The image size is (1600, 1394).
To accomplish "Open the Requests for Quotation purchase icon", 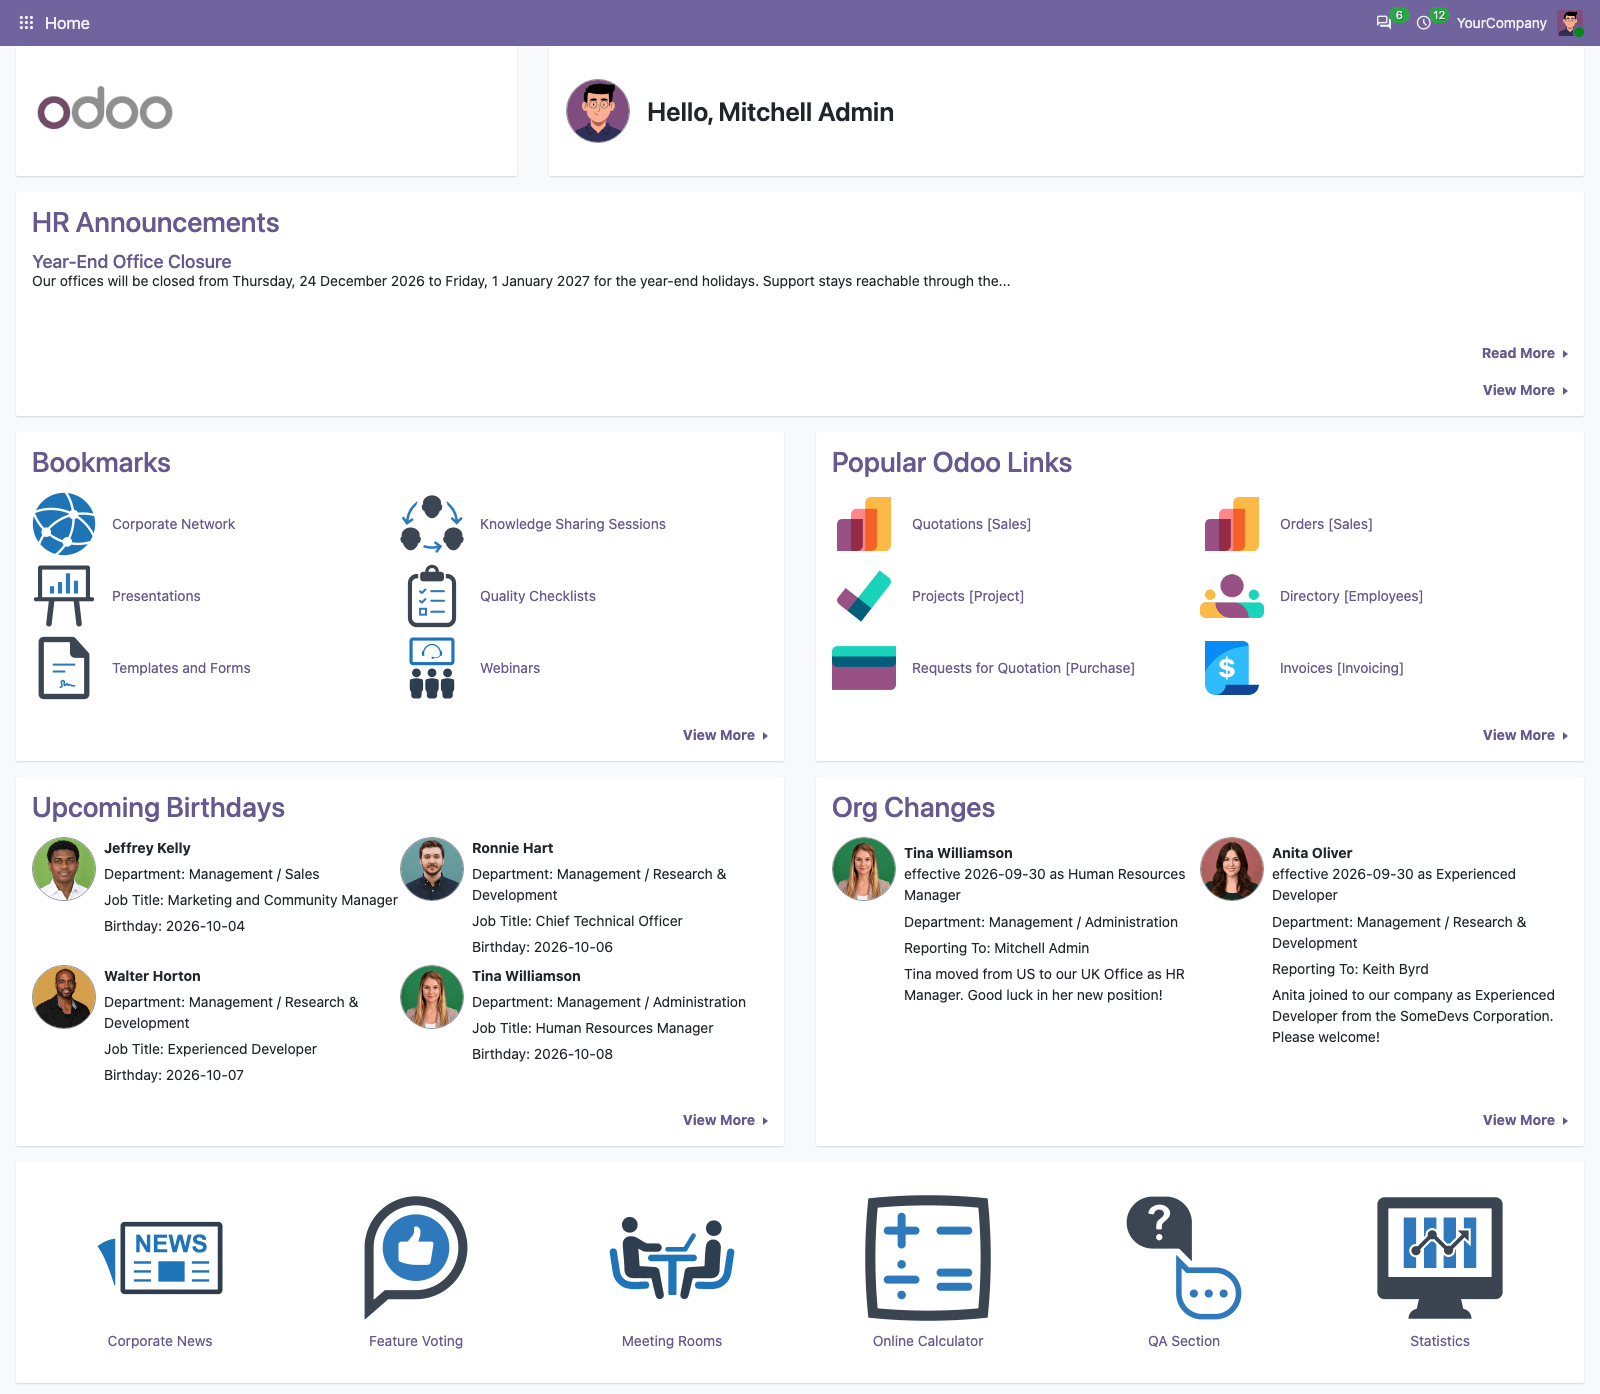I will point(864,668).
